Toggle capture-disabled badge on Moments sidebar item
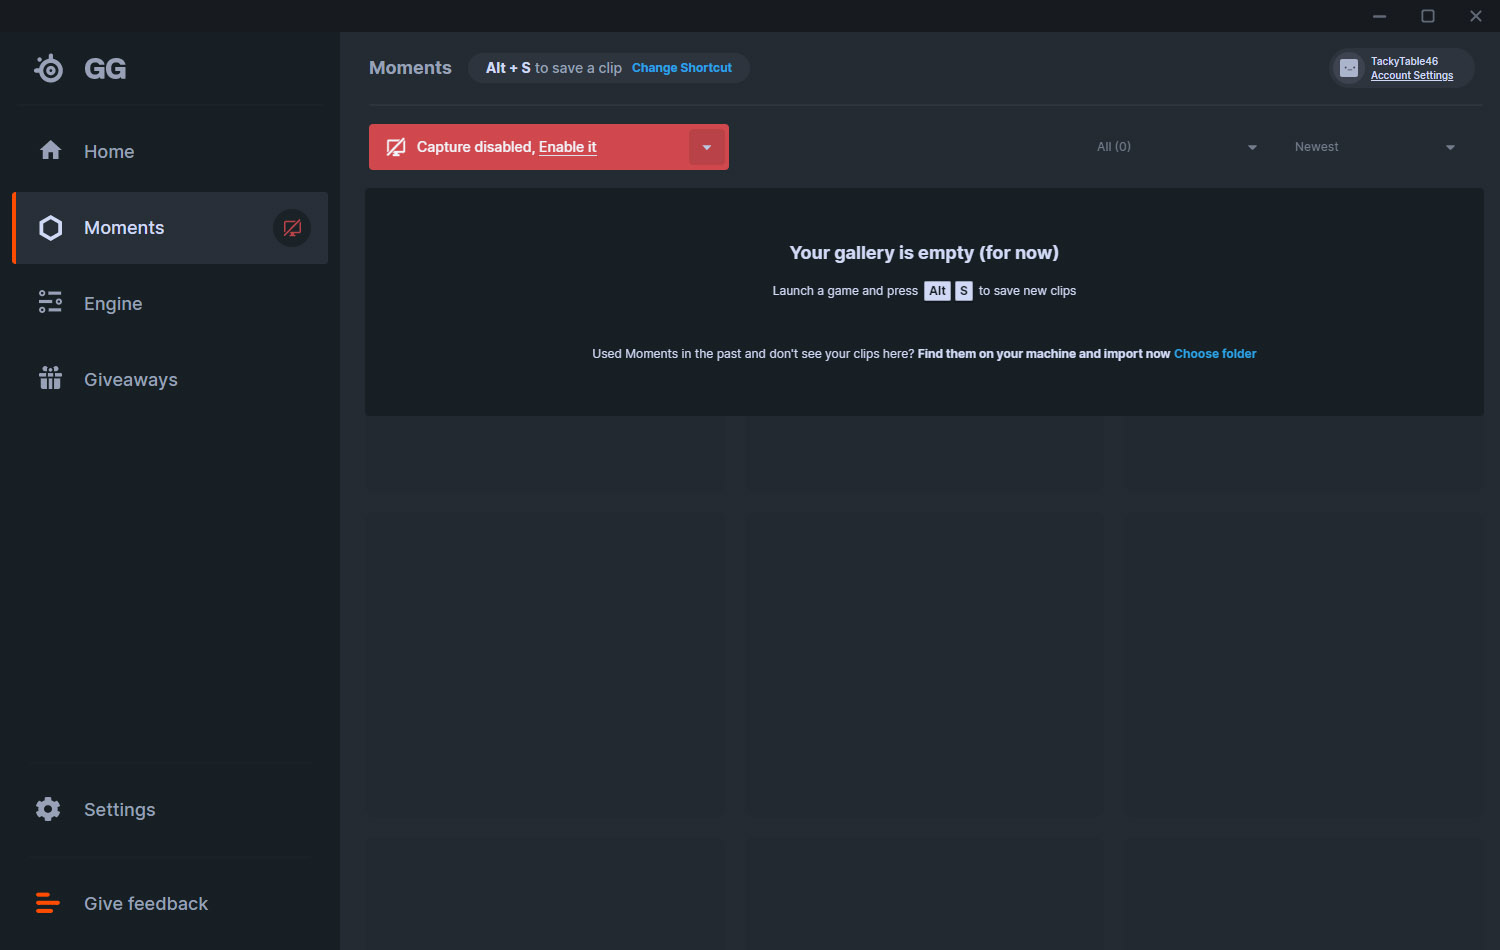The height and width of the screenshot is (950, 1500). (292, 228)
